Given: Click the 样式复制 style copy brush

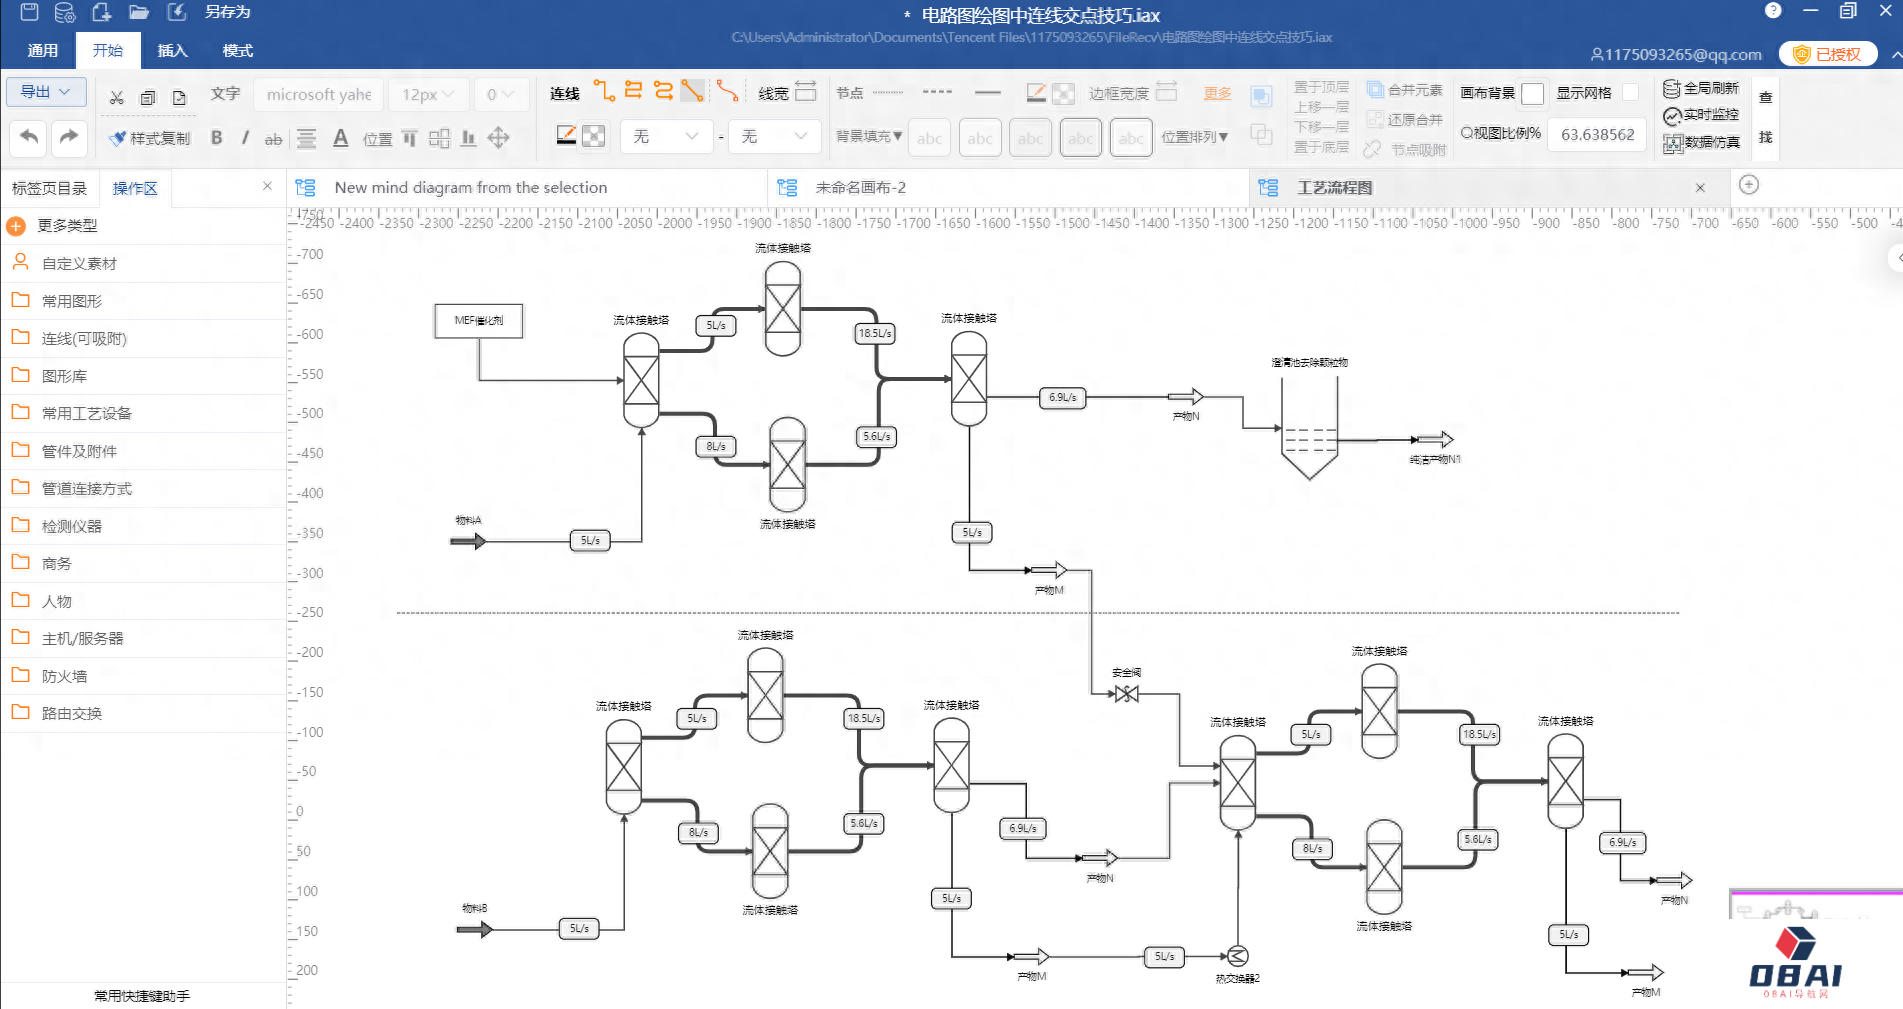Looking at the screenshot, I should point(149,138).
